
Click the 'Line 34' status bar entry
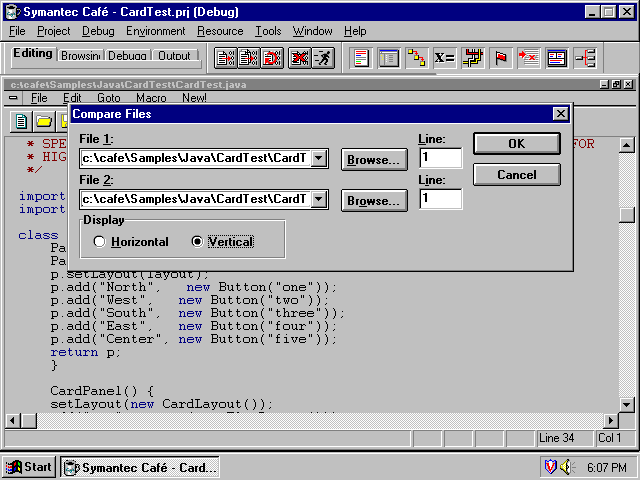coord(563,438)
